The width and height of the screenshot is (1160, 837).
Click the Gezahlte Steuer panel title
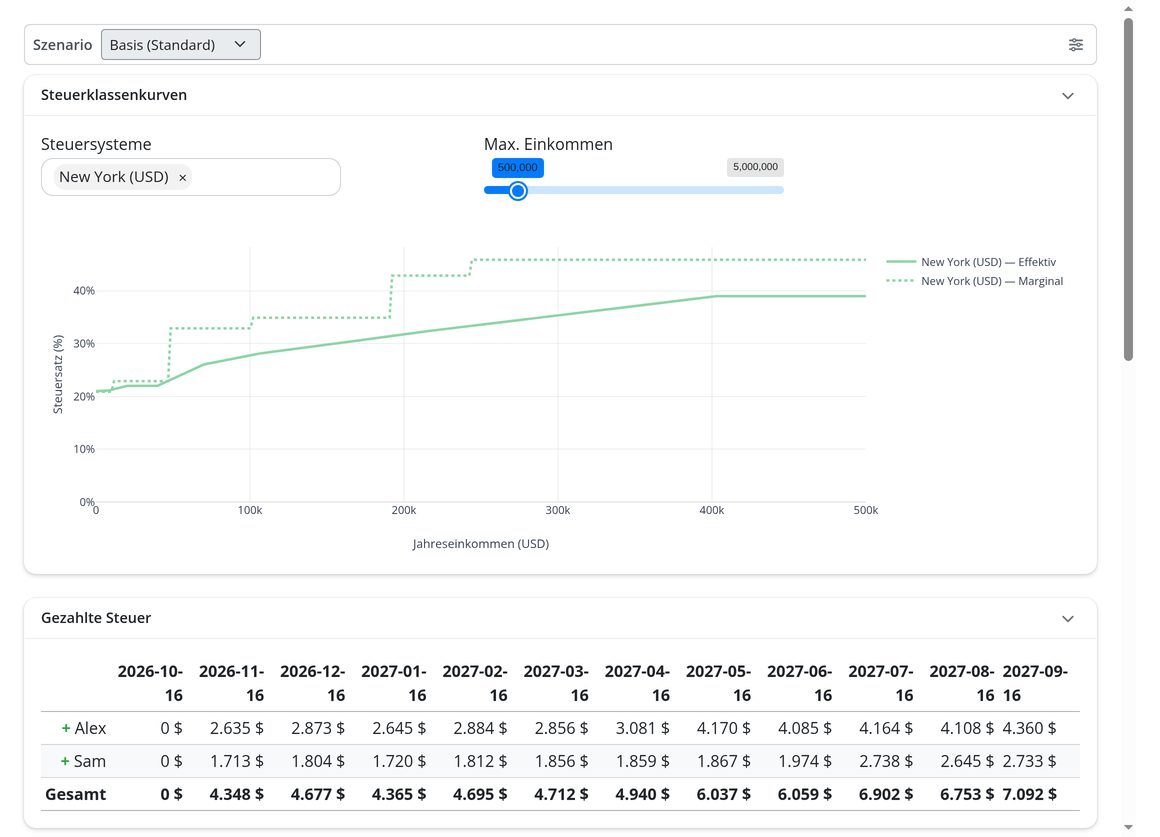96,618
